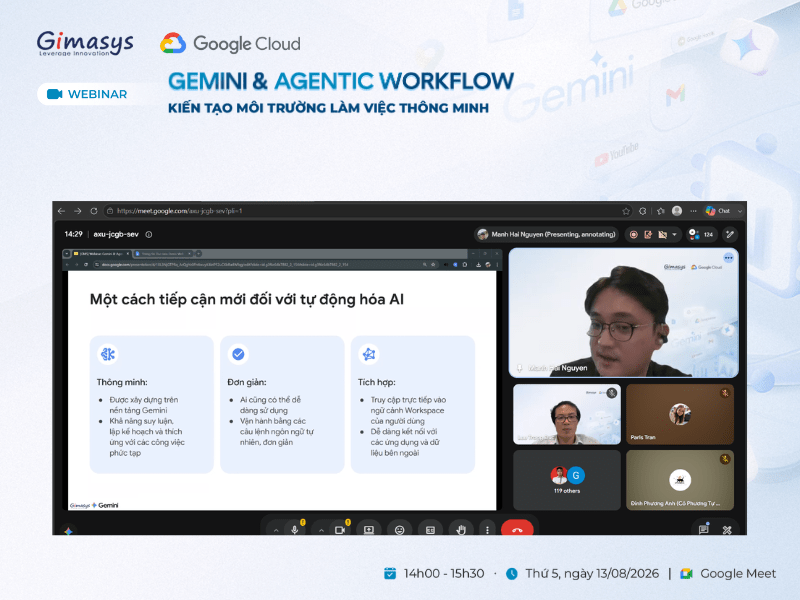Click the shared browser's tab search dropdown
This screenshot has width=800, height=600.
(x=66, y=254)
